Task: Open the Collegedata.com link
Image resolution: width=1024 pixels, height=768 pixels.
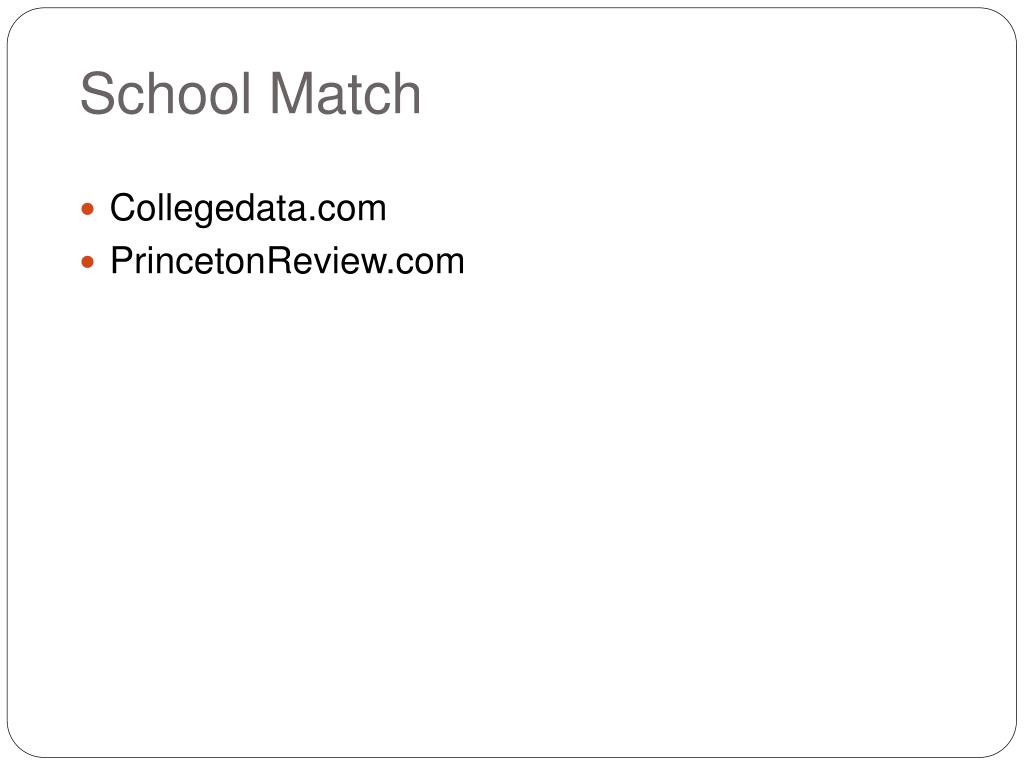Action: (248, 210)
